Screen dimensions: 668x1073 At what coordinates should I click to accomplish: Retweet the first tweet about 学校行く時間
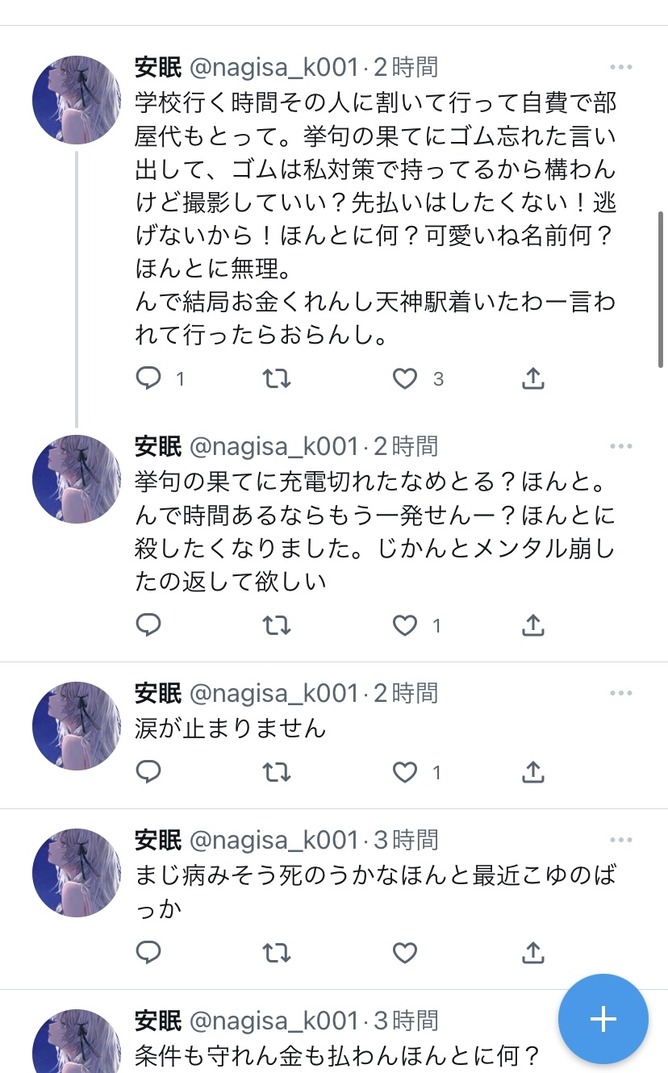276,379
